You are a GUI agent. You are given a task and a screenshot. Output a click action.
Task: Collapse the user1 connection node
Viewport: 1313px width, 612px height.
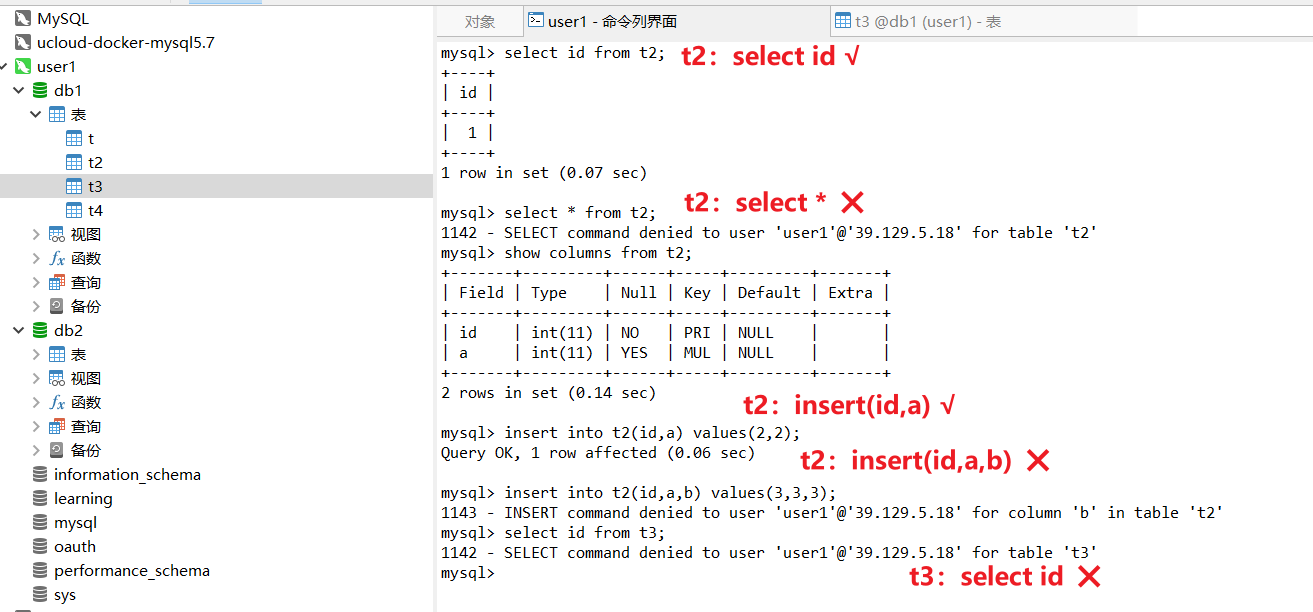[4, 66]
